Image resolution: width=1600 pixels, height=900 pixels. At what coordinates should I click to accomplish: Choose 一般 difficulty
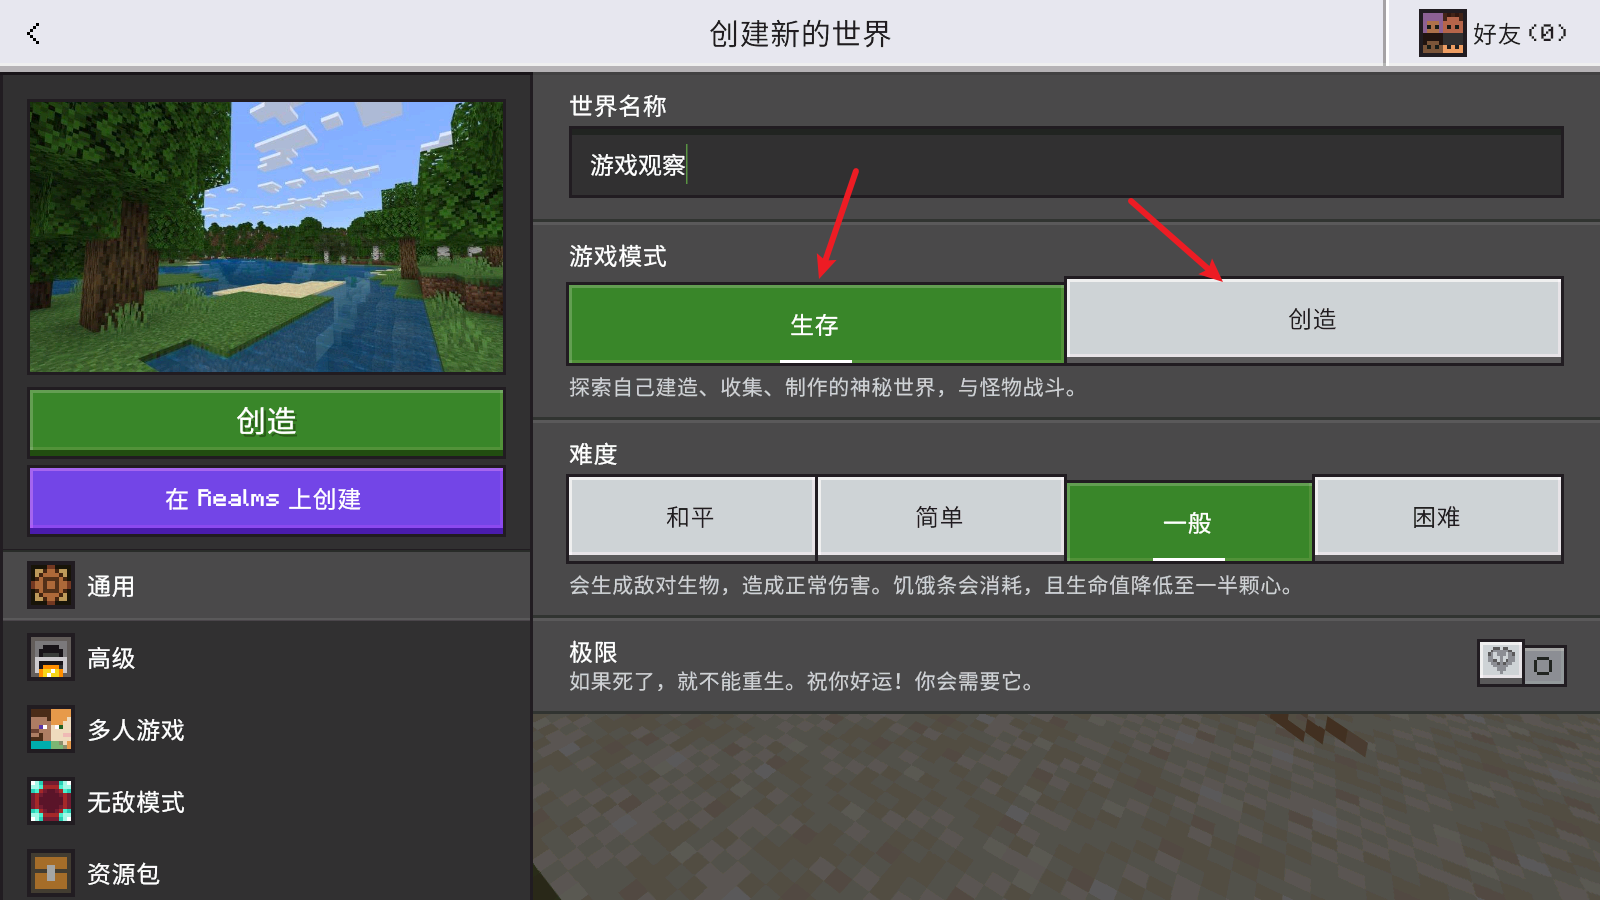click(x=1188, y=522)
